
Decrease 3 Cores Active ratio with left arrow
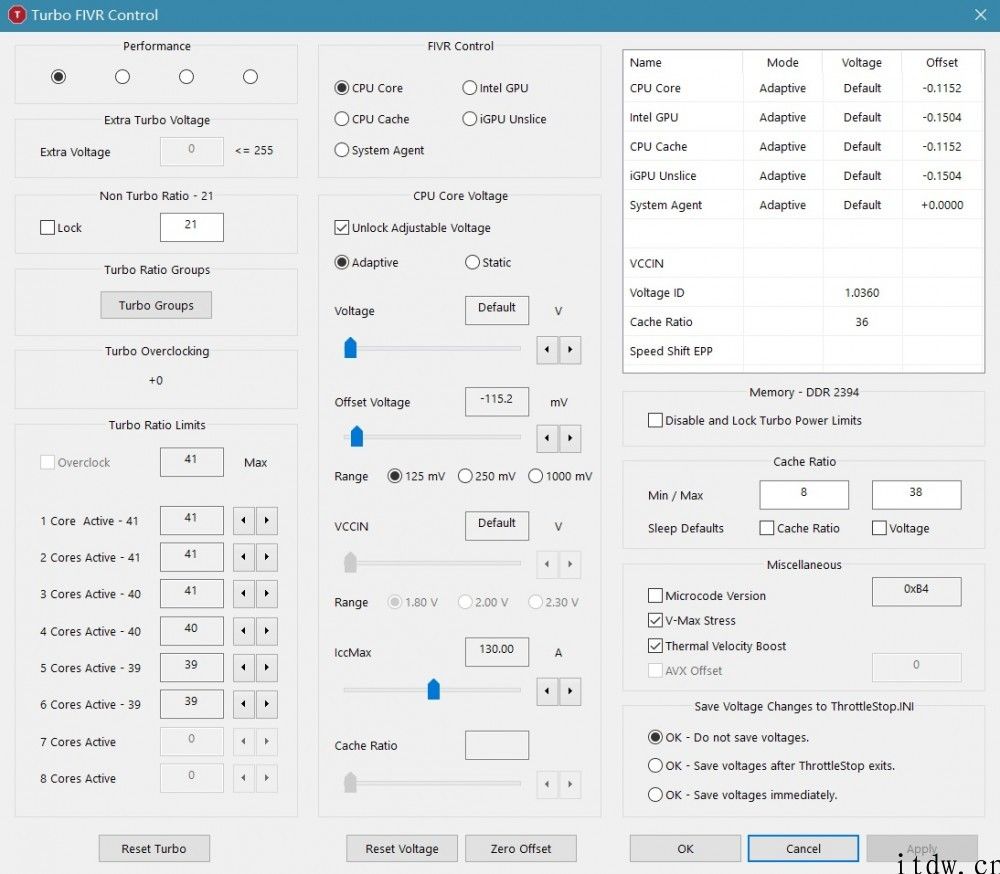tap(244, 593)
